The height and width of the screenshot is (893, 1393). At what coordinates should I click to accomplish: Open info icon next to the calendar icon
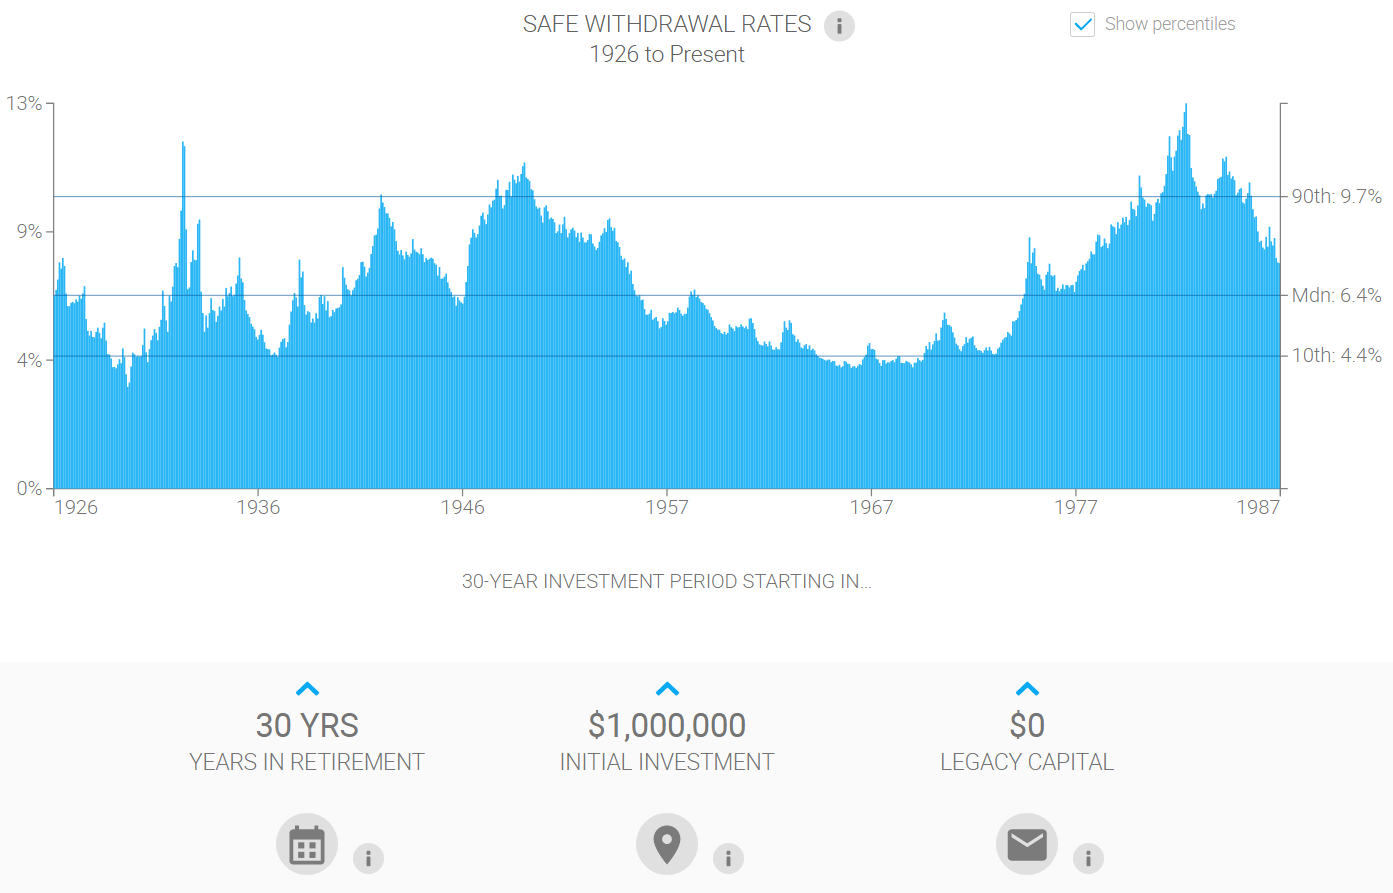[368, 858]
